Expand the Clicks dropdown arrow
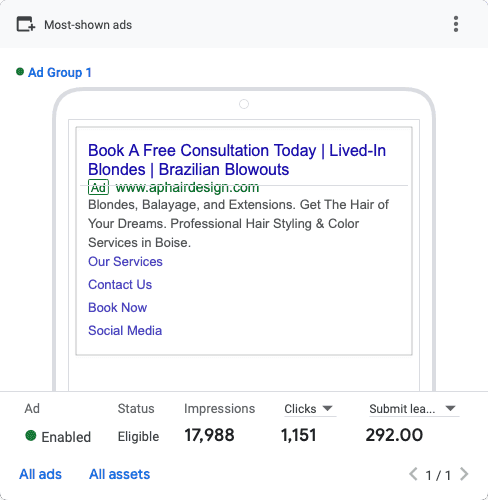 328,408
